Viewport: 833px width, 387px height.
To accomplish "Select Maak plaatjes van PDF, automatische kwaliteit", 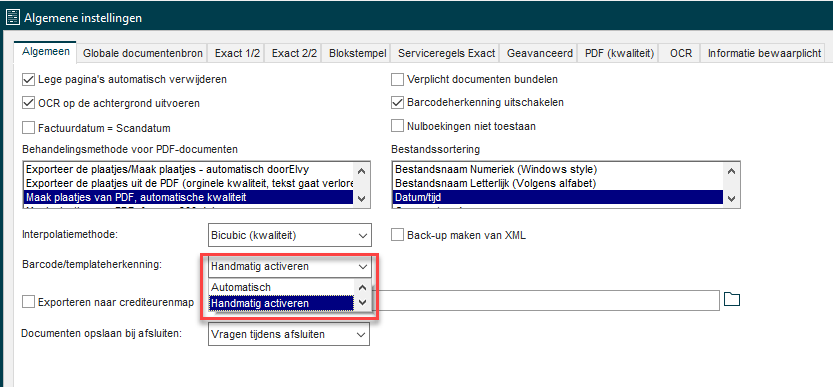I will coord(189,197).
